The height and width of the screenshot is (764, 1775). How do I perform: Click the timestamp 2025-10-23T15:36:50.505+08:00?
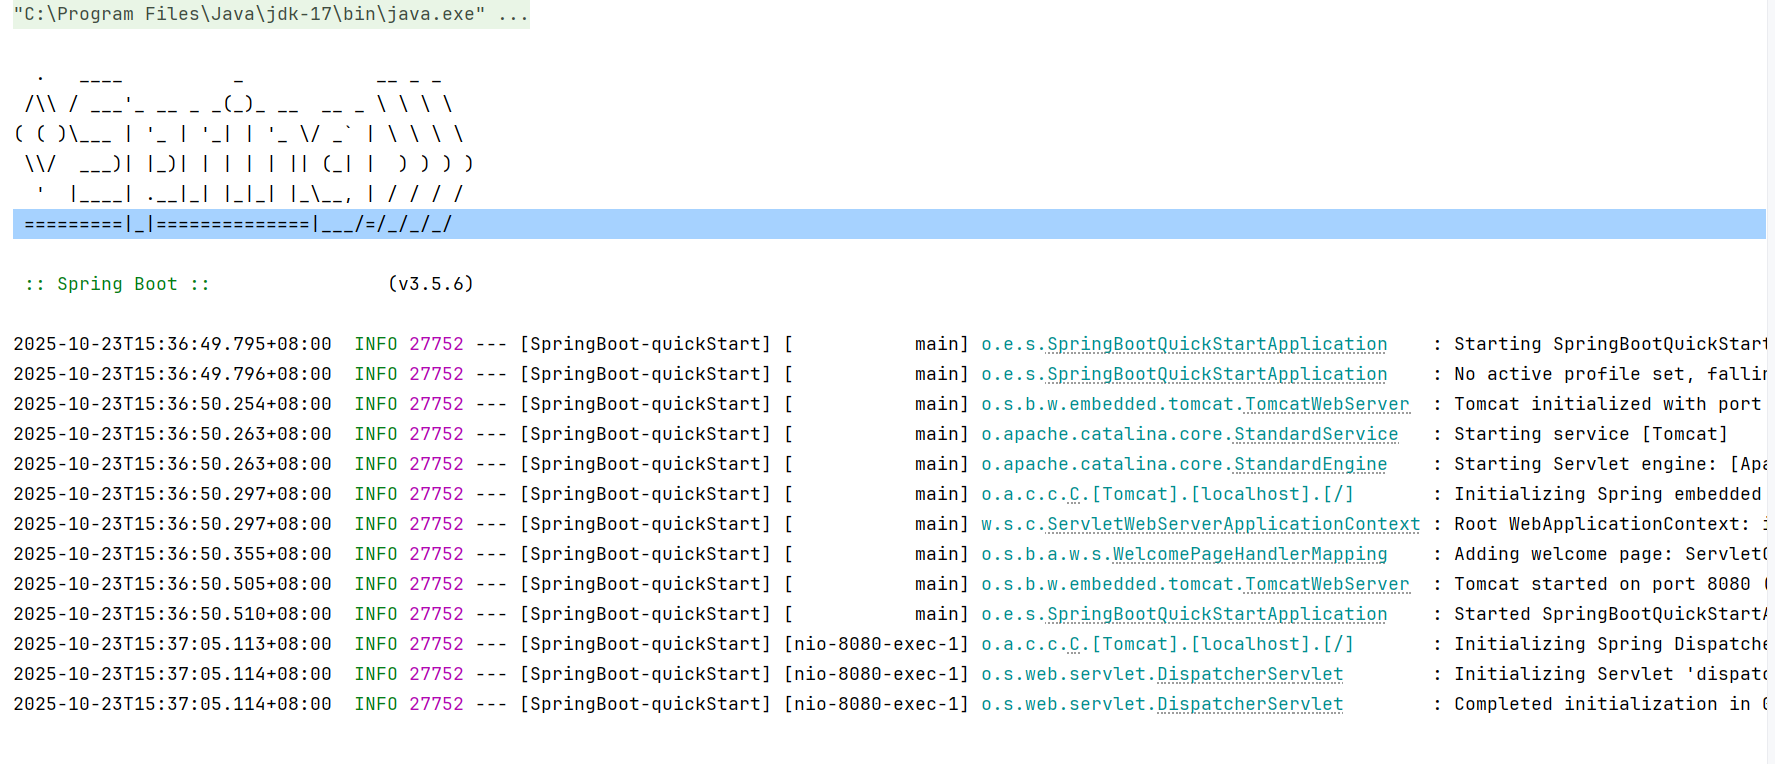(x=172, y=584)
